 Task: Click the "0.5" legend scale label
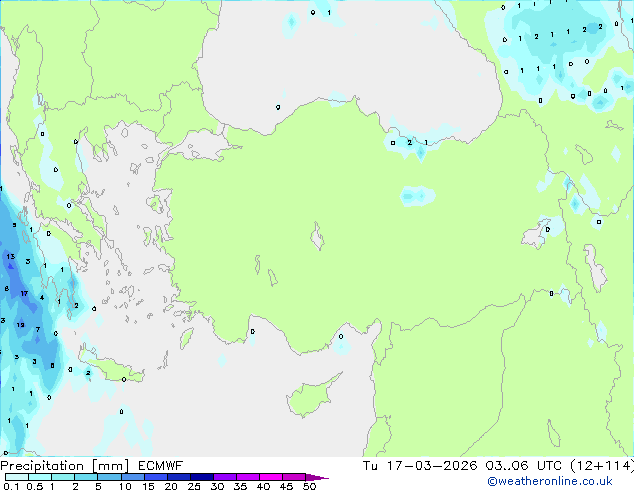pyautogui.click(x=34, y=486)
